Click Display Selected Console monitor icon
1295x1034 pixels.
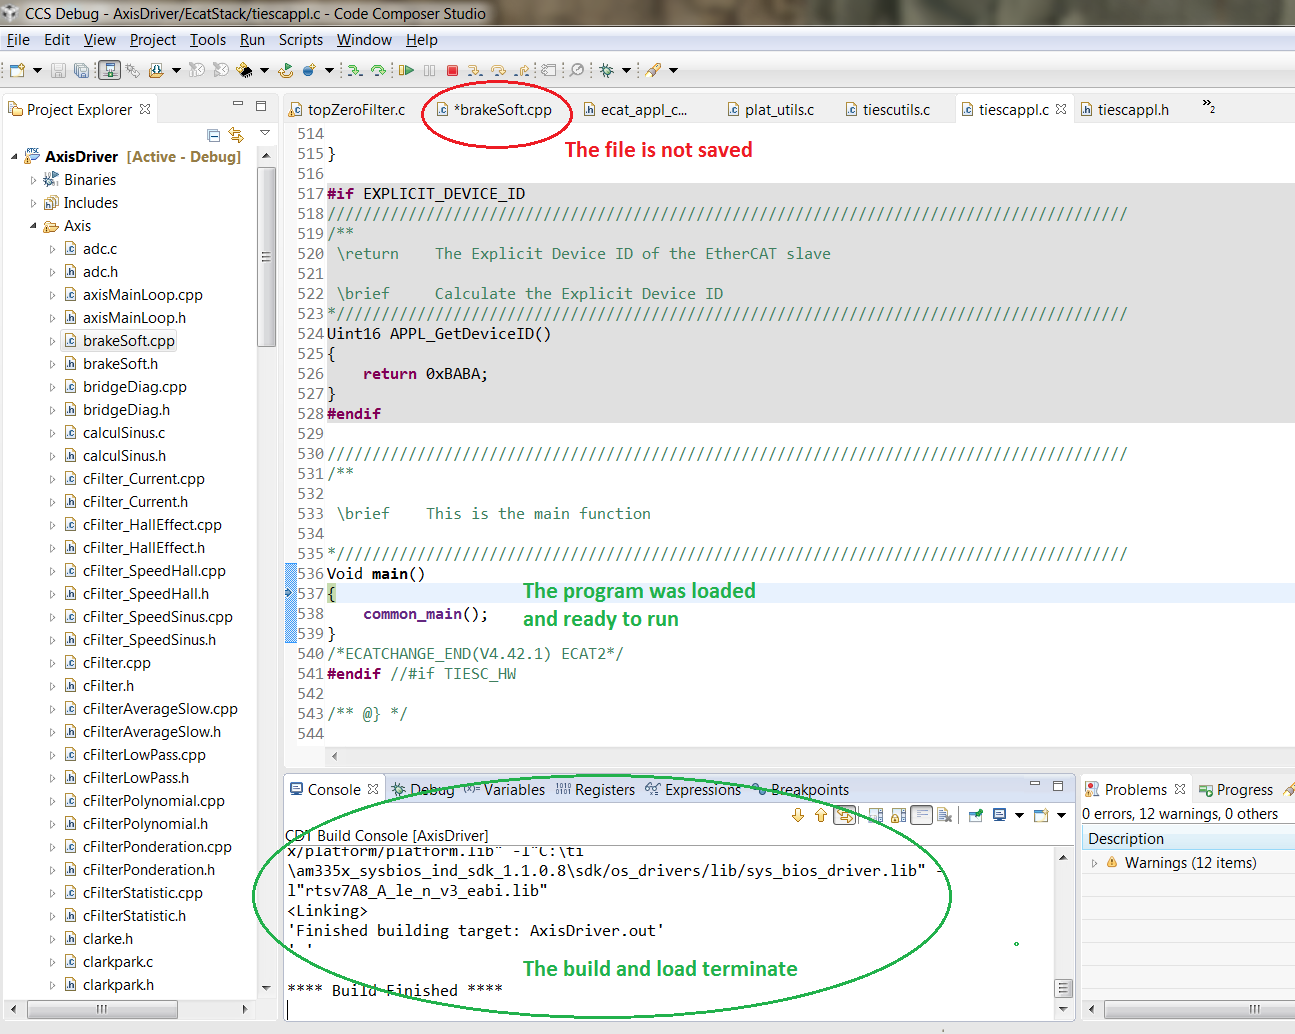pos(999,815)
